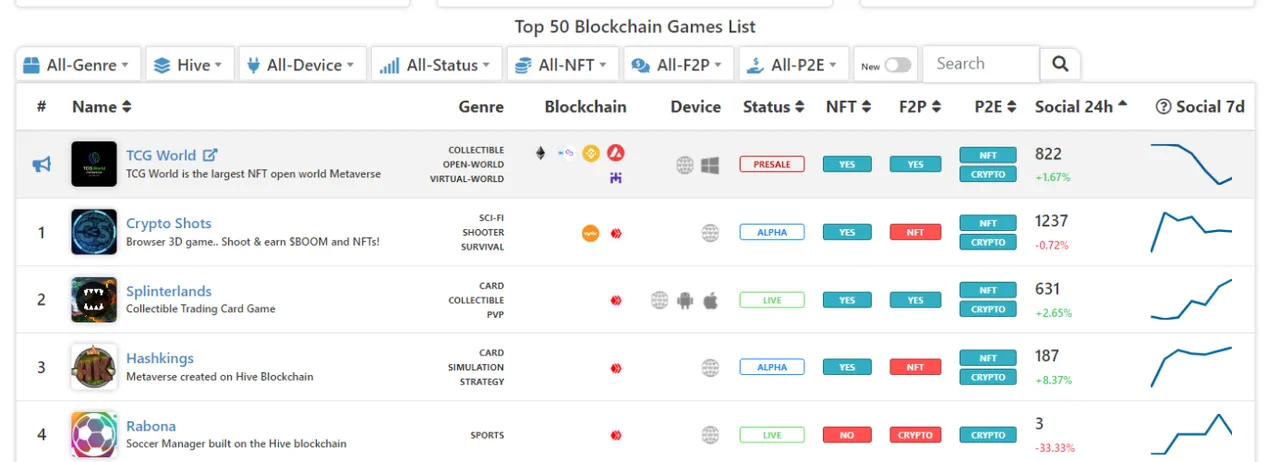This screenshot has width=1280, height=462.
Task: Click the red NFT F2P badge for Crypto Shots
Action: (x=915, y=232)
